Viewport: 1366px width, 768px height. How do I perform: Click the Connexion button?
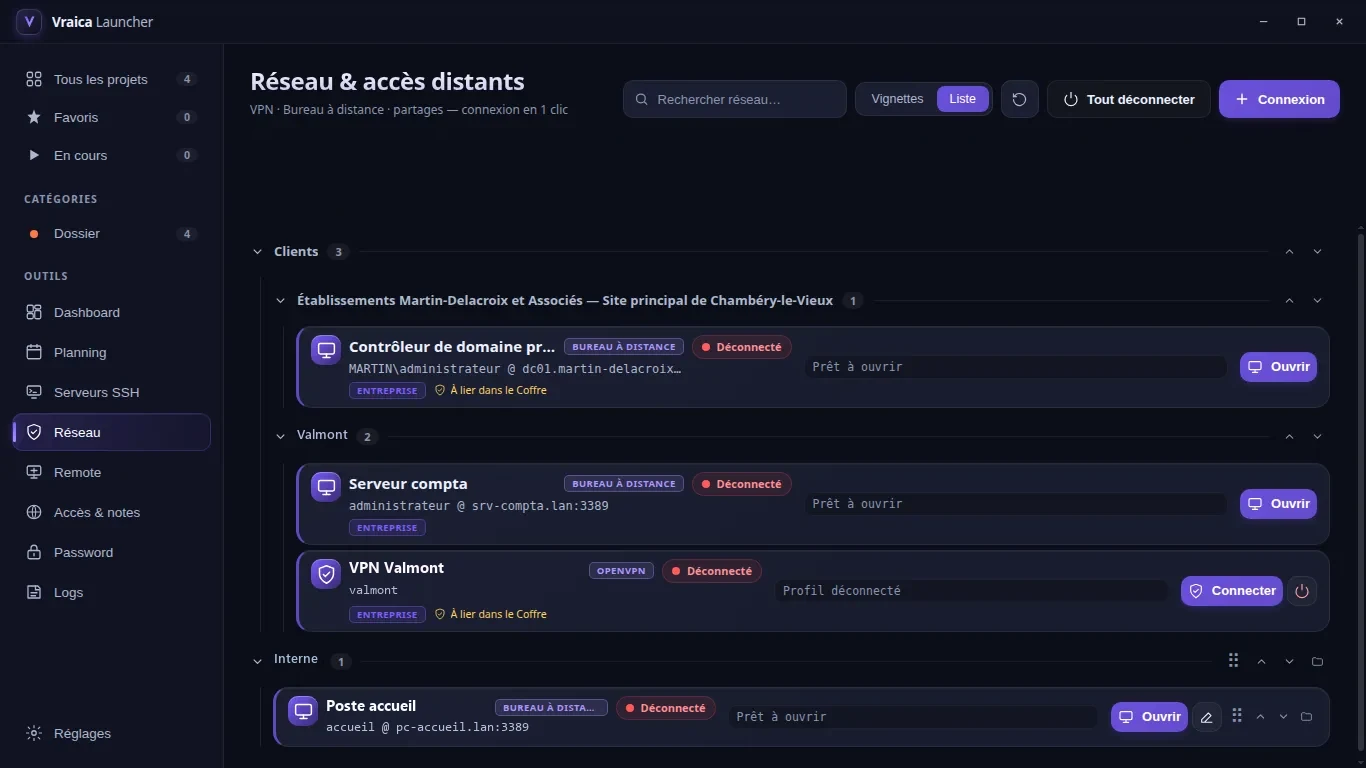click(1279, 99)
